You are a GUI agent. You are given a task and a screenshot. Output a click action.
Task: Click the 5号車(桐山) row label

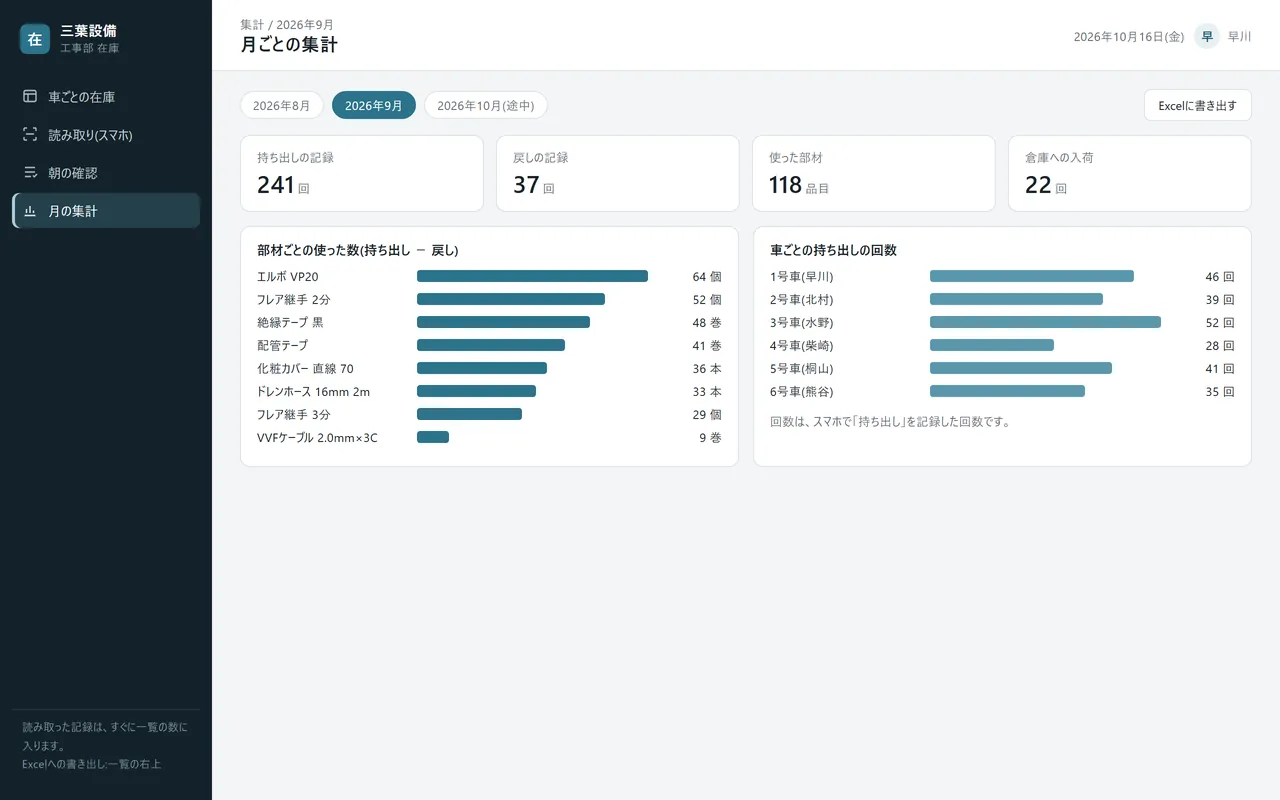tap(802, 368)
